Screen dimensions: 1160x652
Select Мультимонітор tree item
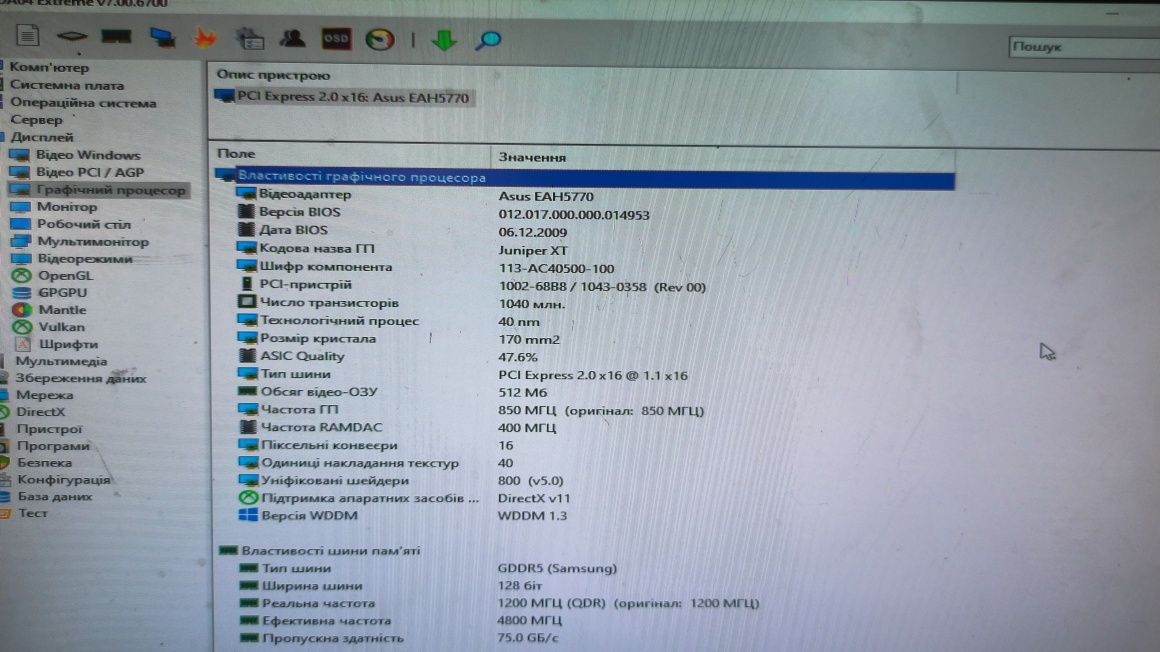point(92,241)
